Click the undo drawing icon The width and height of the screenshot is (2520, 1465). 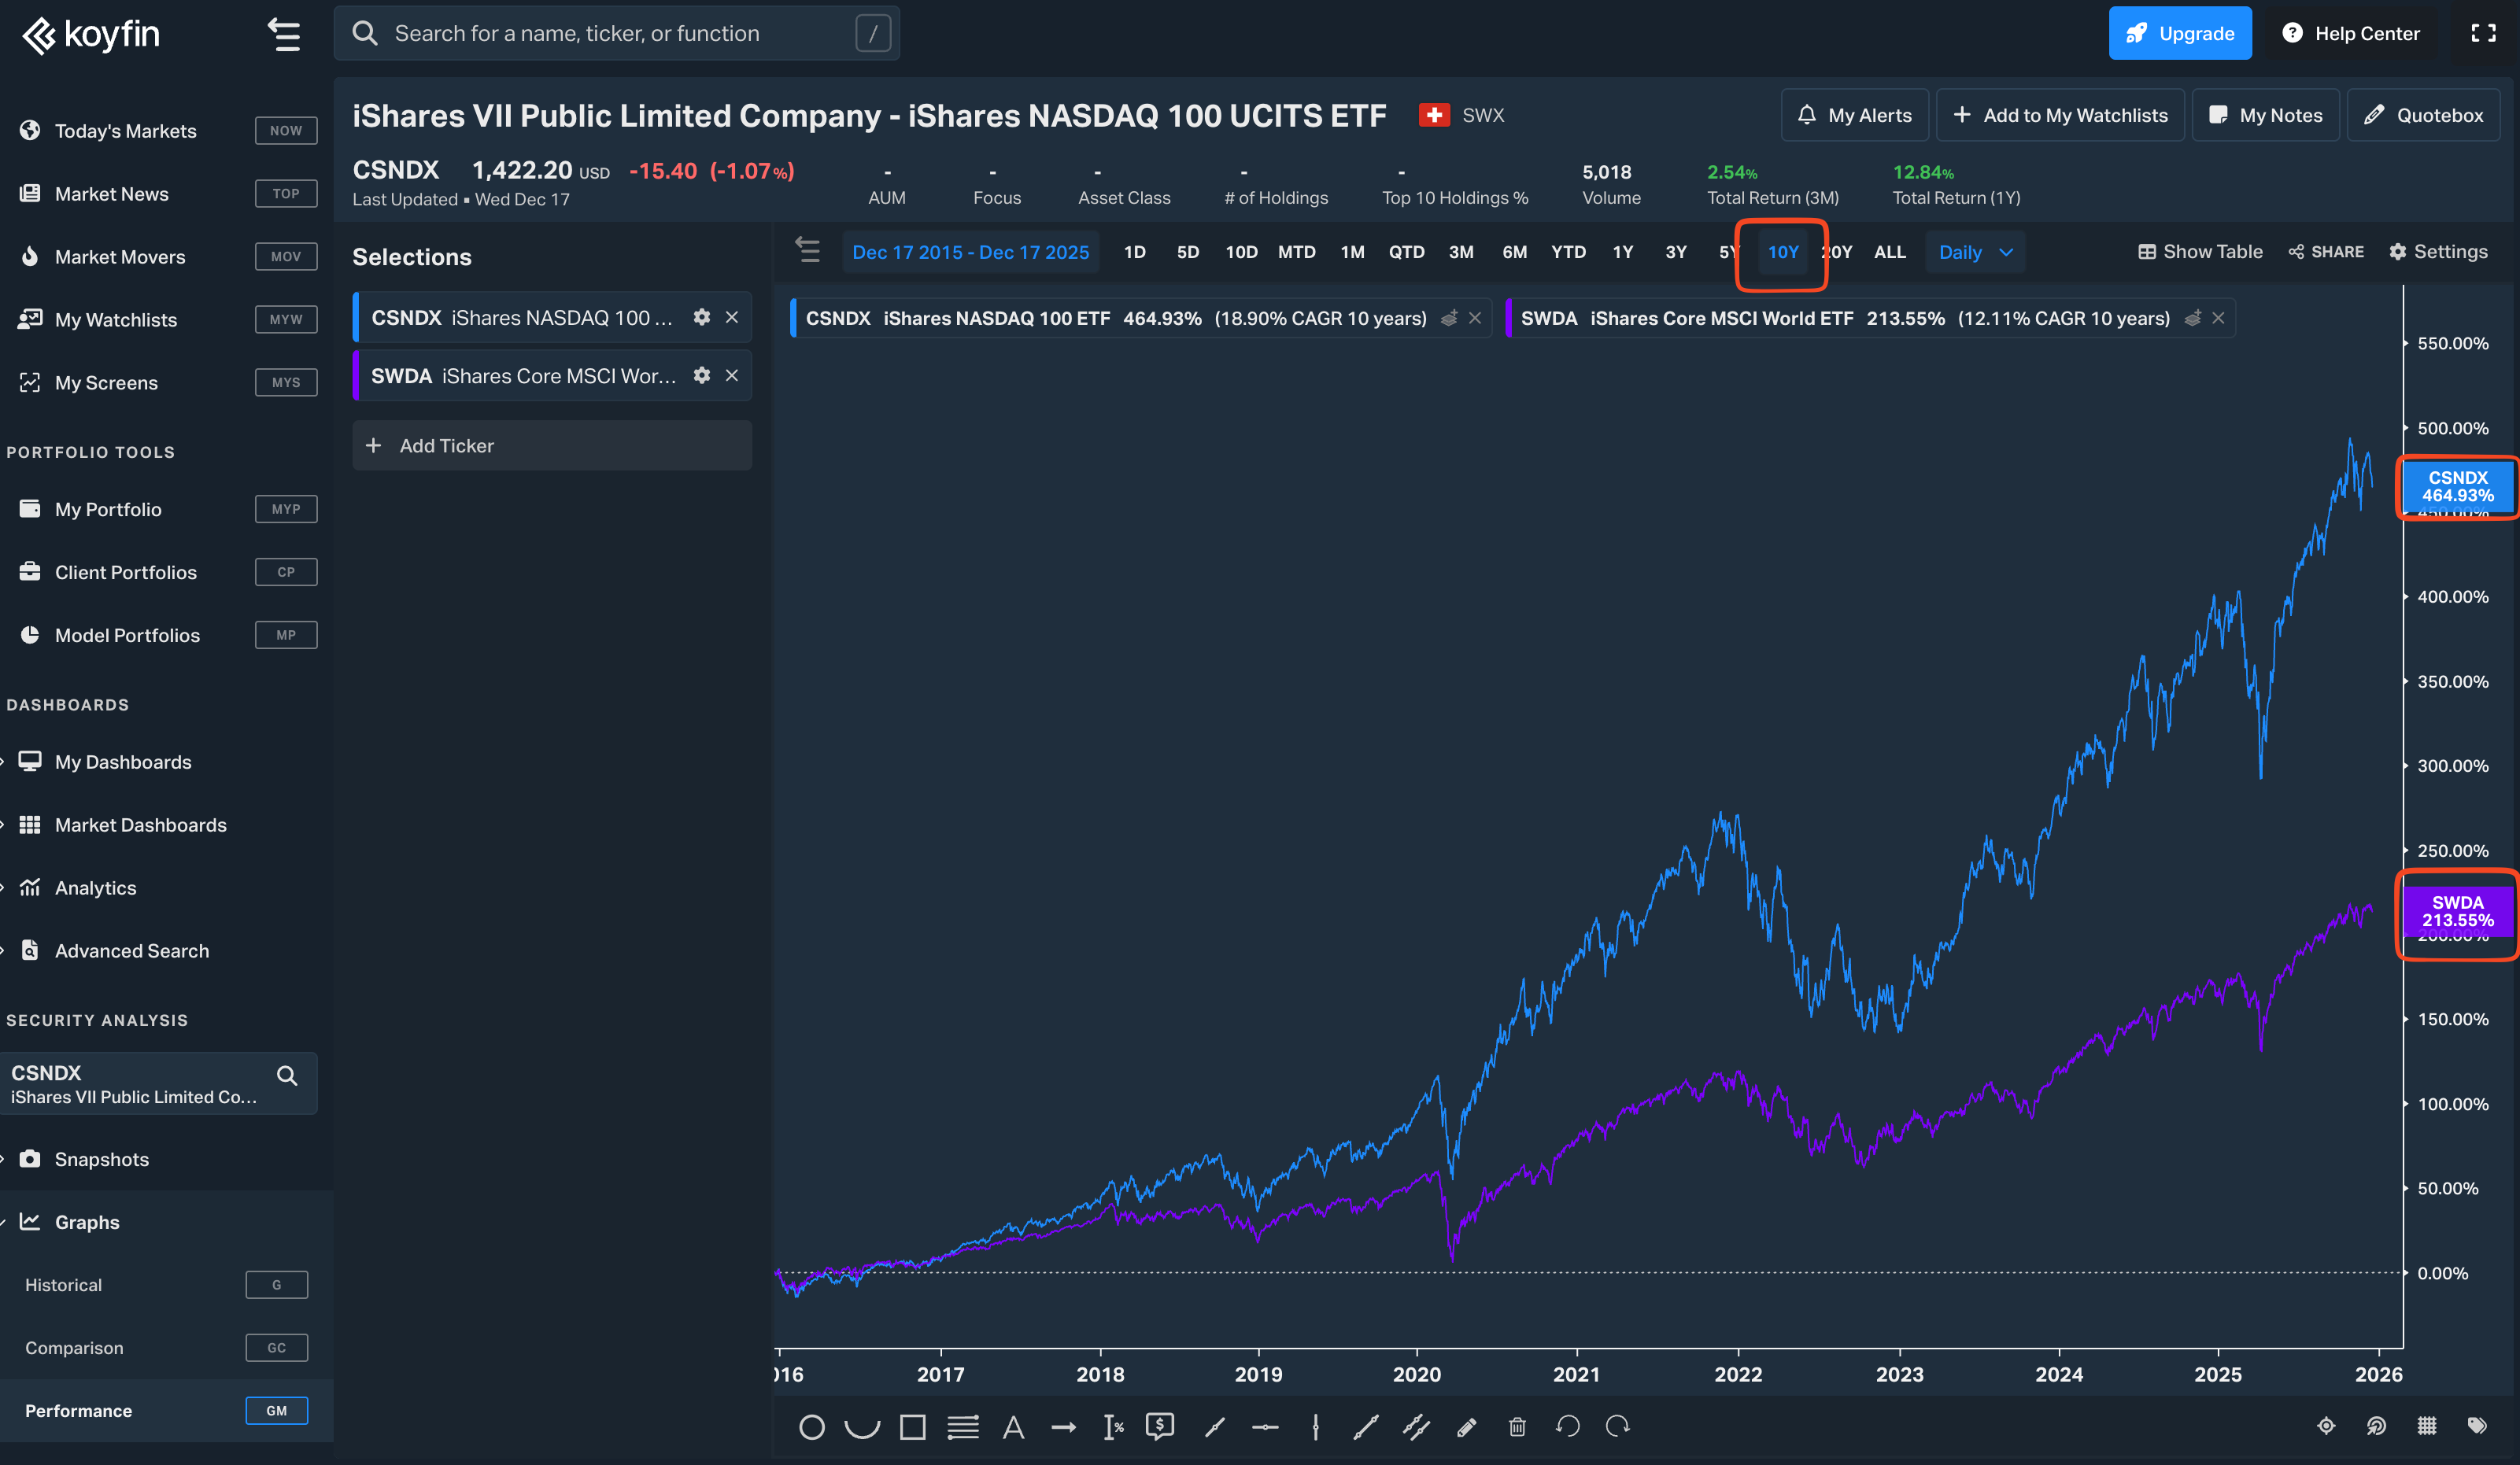click(1567, 1427)
